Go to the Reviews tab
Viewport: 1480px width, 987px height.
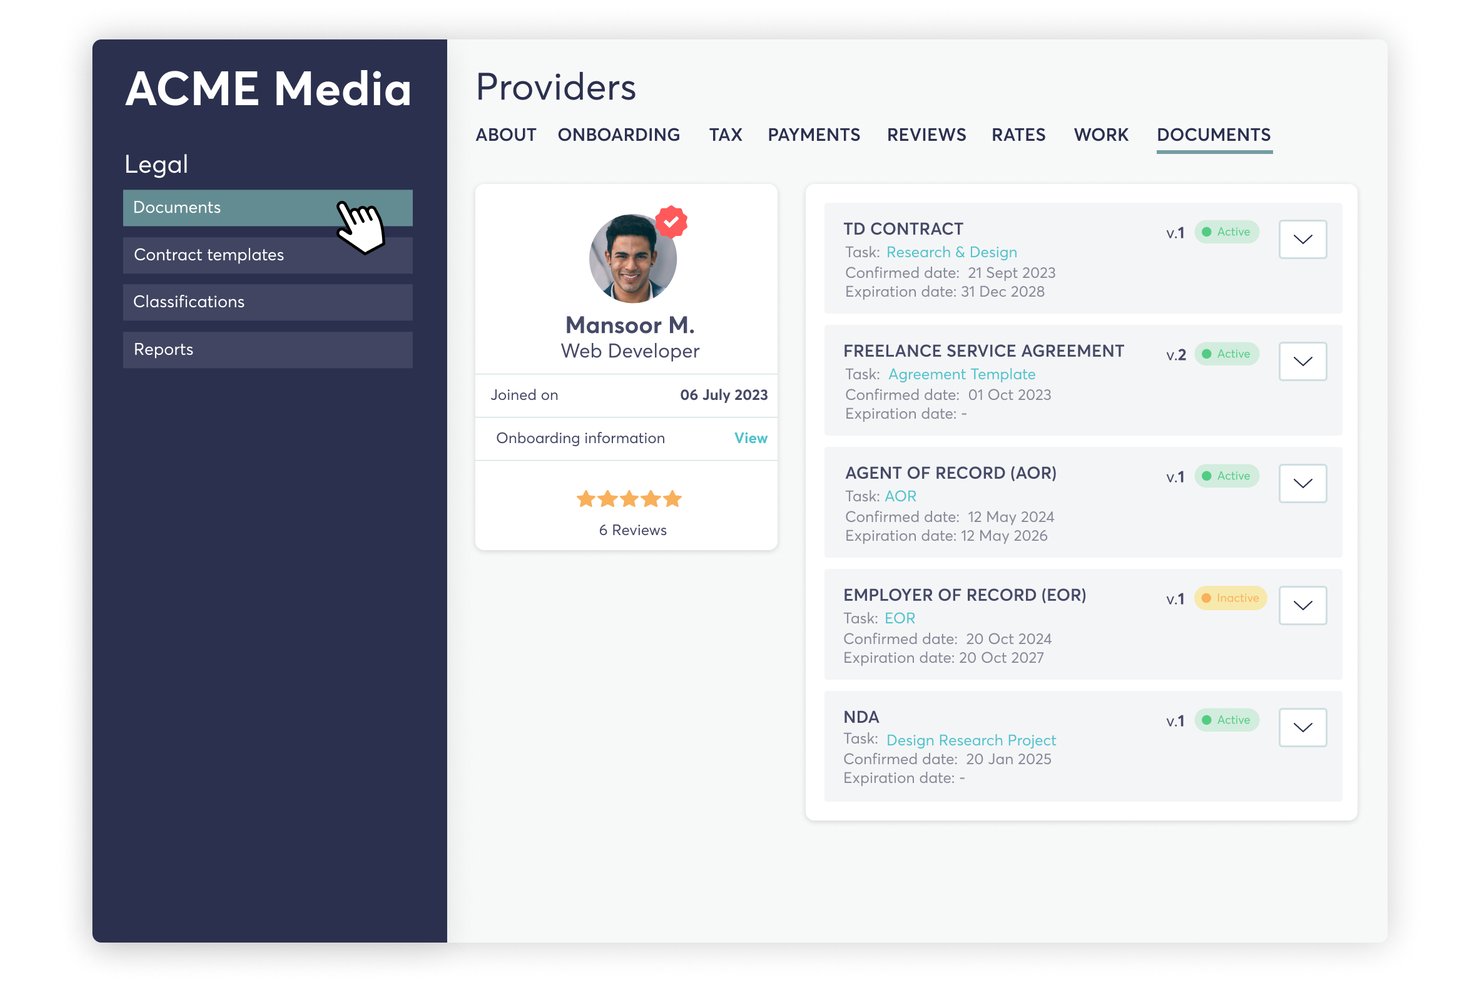(x=926, y=135)
